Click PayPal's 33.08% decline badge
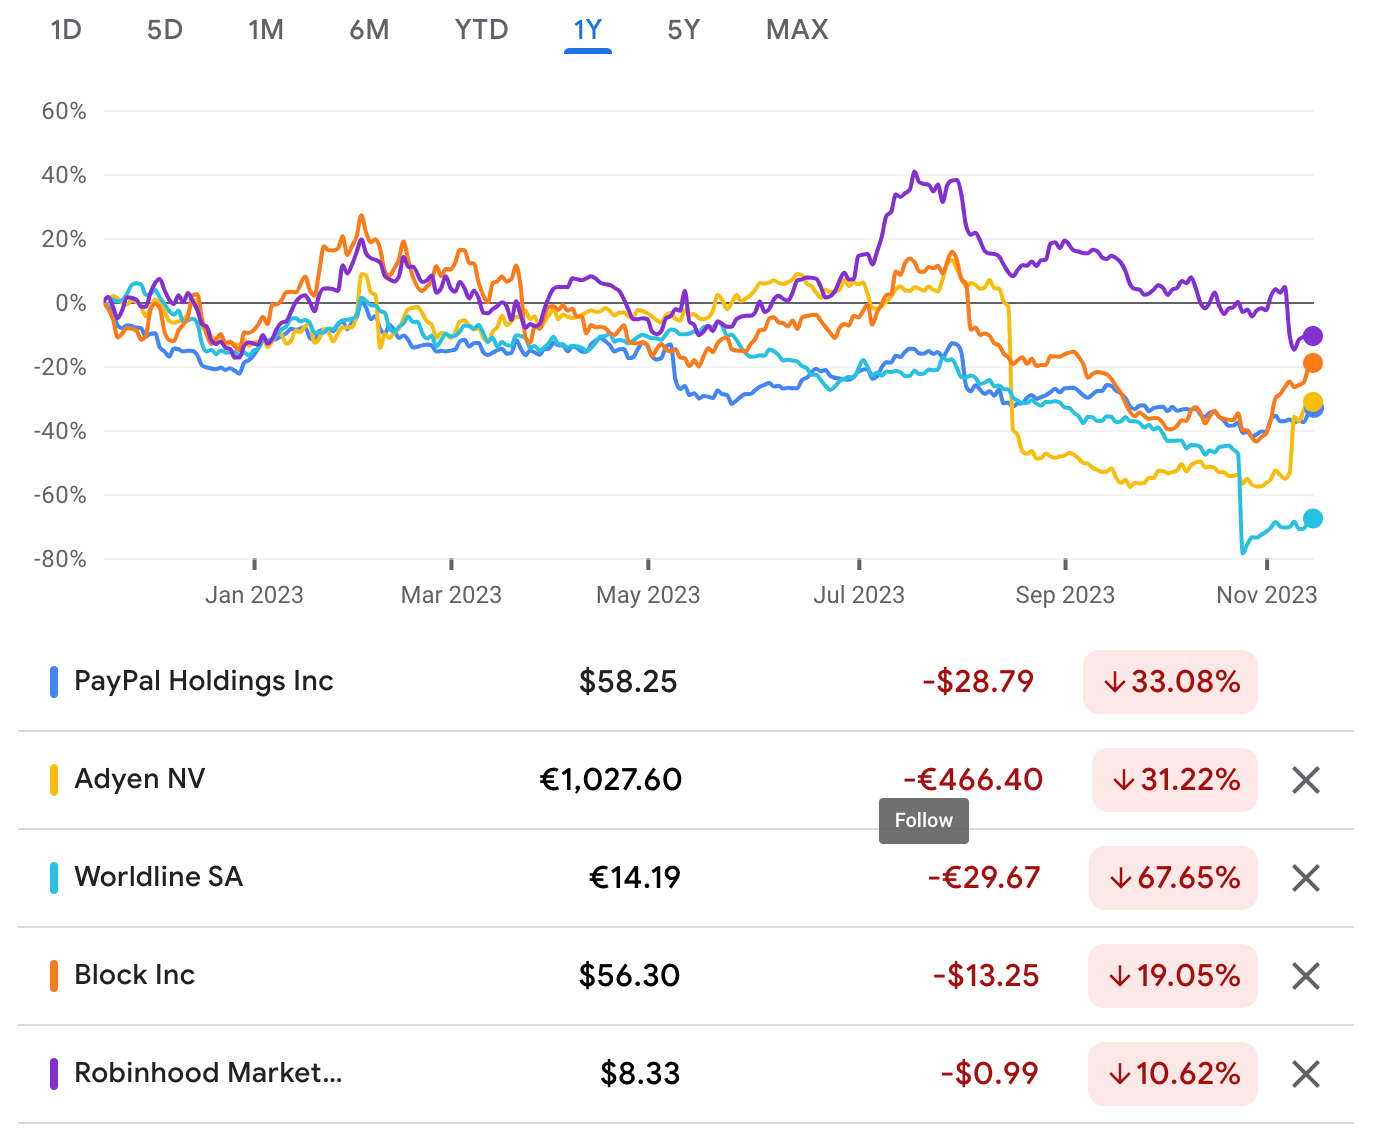Viewport: 1378px width, 1140px height. tap(1170, 682)
